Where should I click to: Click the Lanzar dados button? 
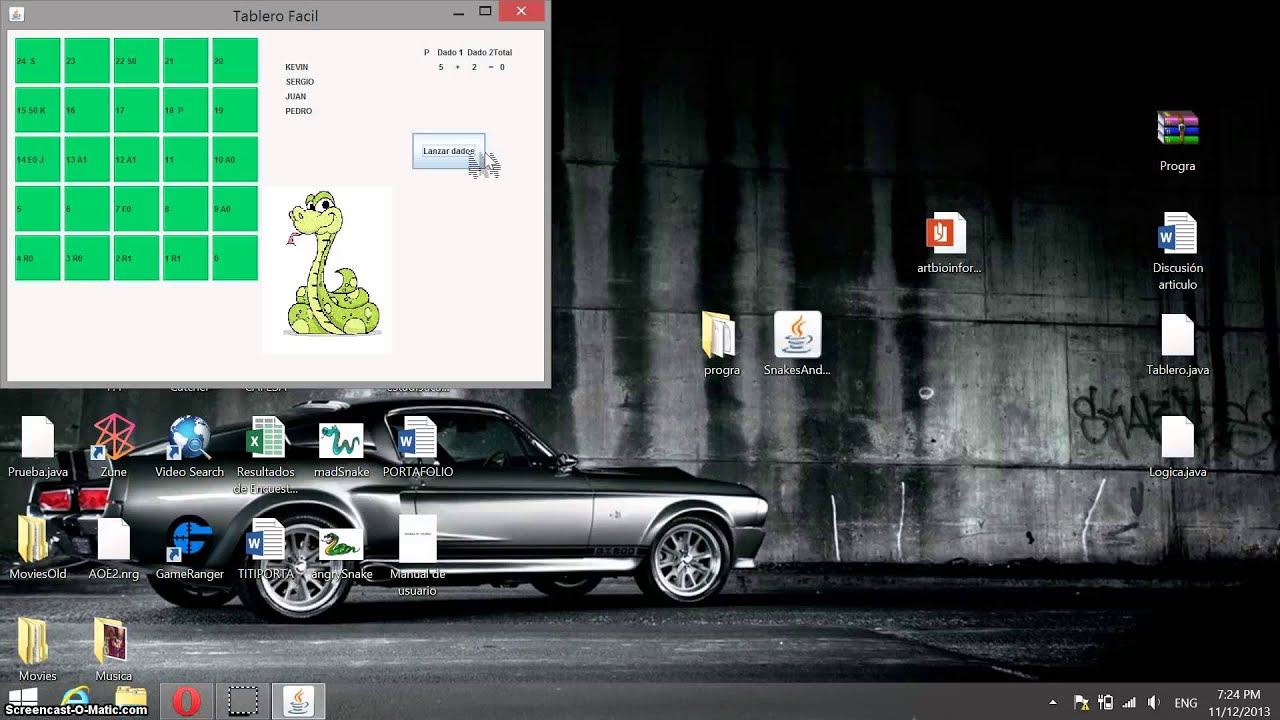pyautogui.click(x=449, y=151)
